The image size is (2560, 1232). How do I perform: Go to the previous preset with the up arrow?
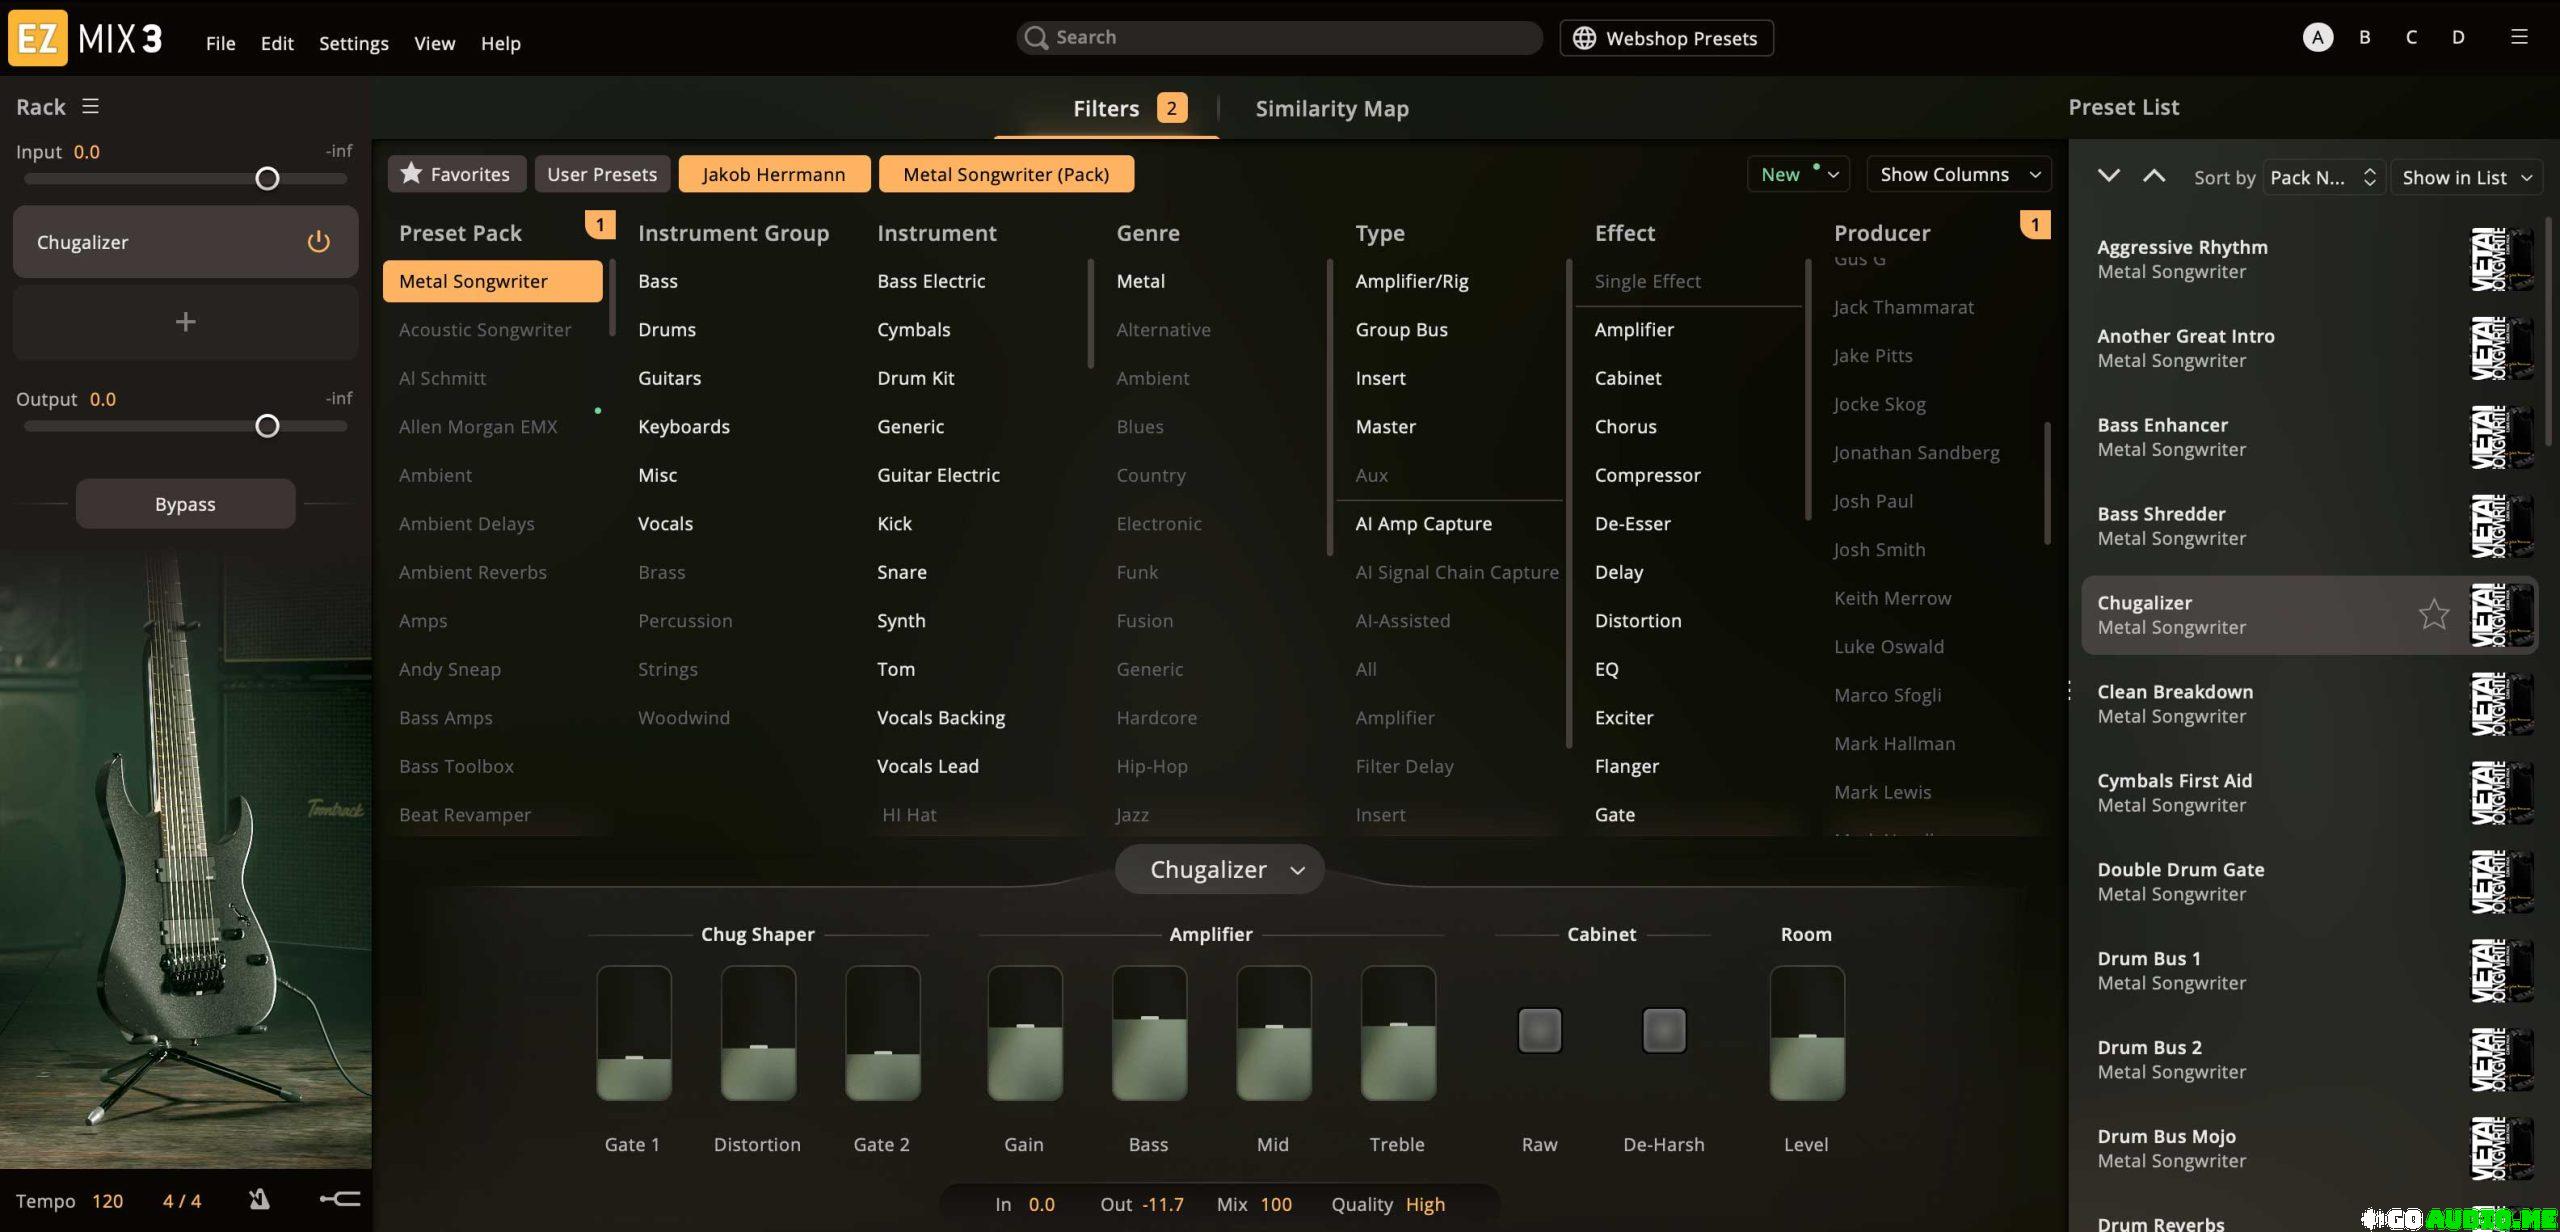[x=2154, y=176]
